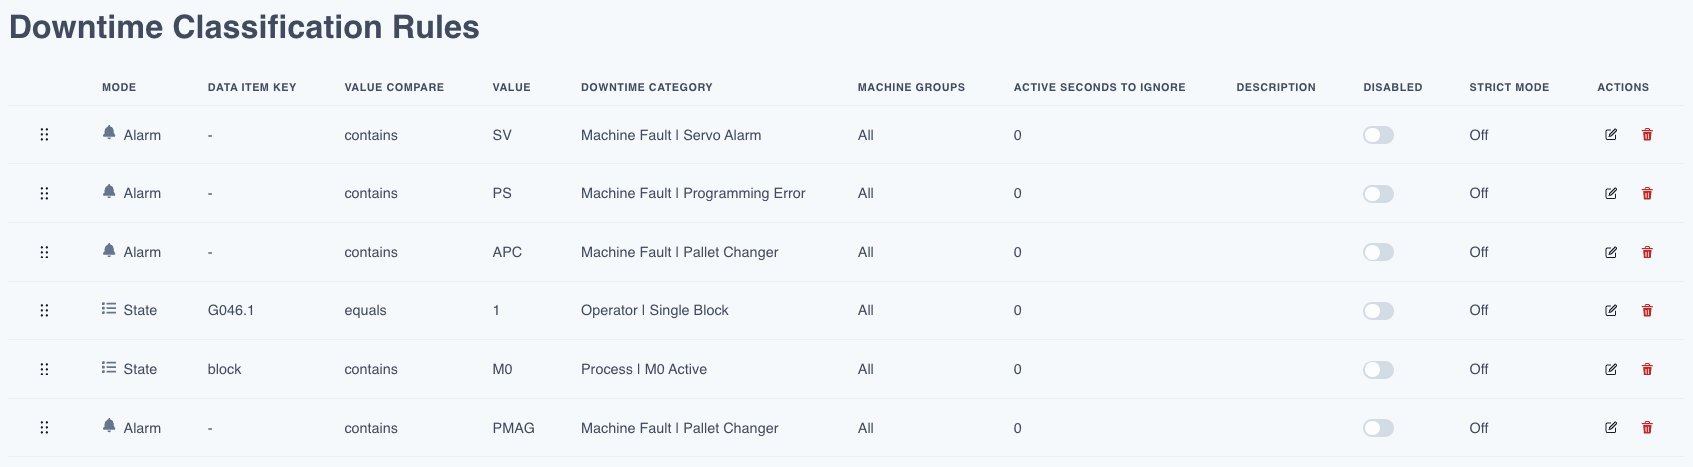This screenshot has height=467, width=1693.
Task: Click the red trash icon on the PMAG rule
Action: point(1647,427)
